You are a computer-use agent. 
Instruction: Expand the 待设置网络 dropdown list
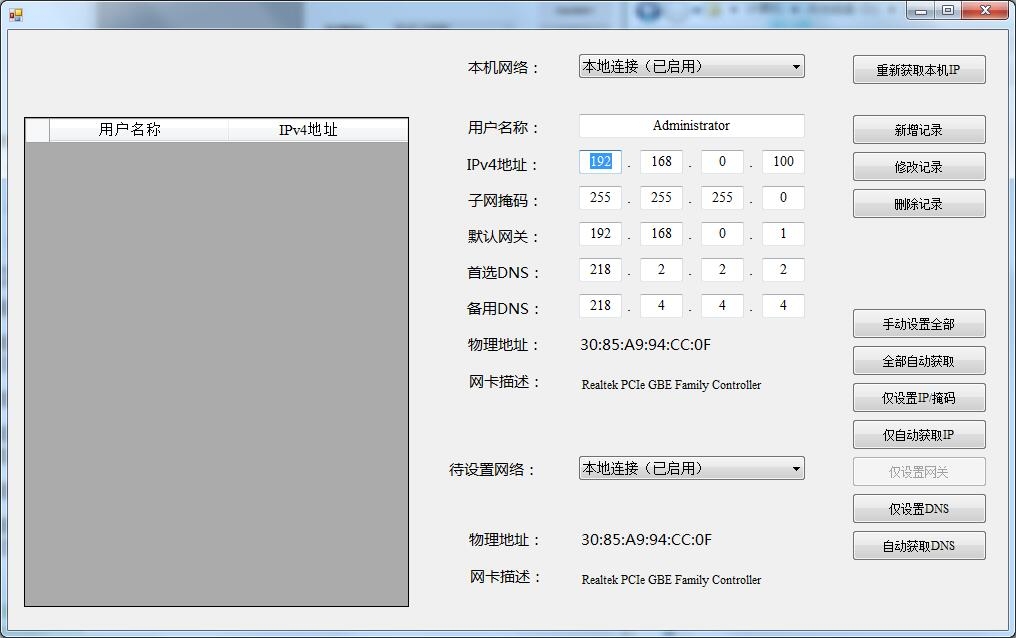click(x=691, y=468)
